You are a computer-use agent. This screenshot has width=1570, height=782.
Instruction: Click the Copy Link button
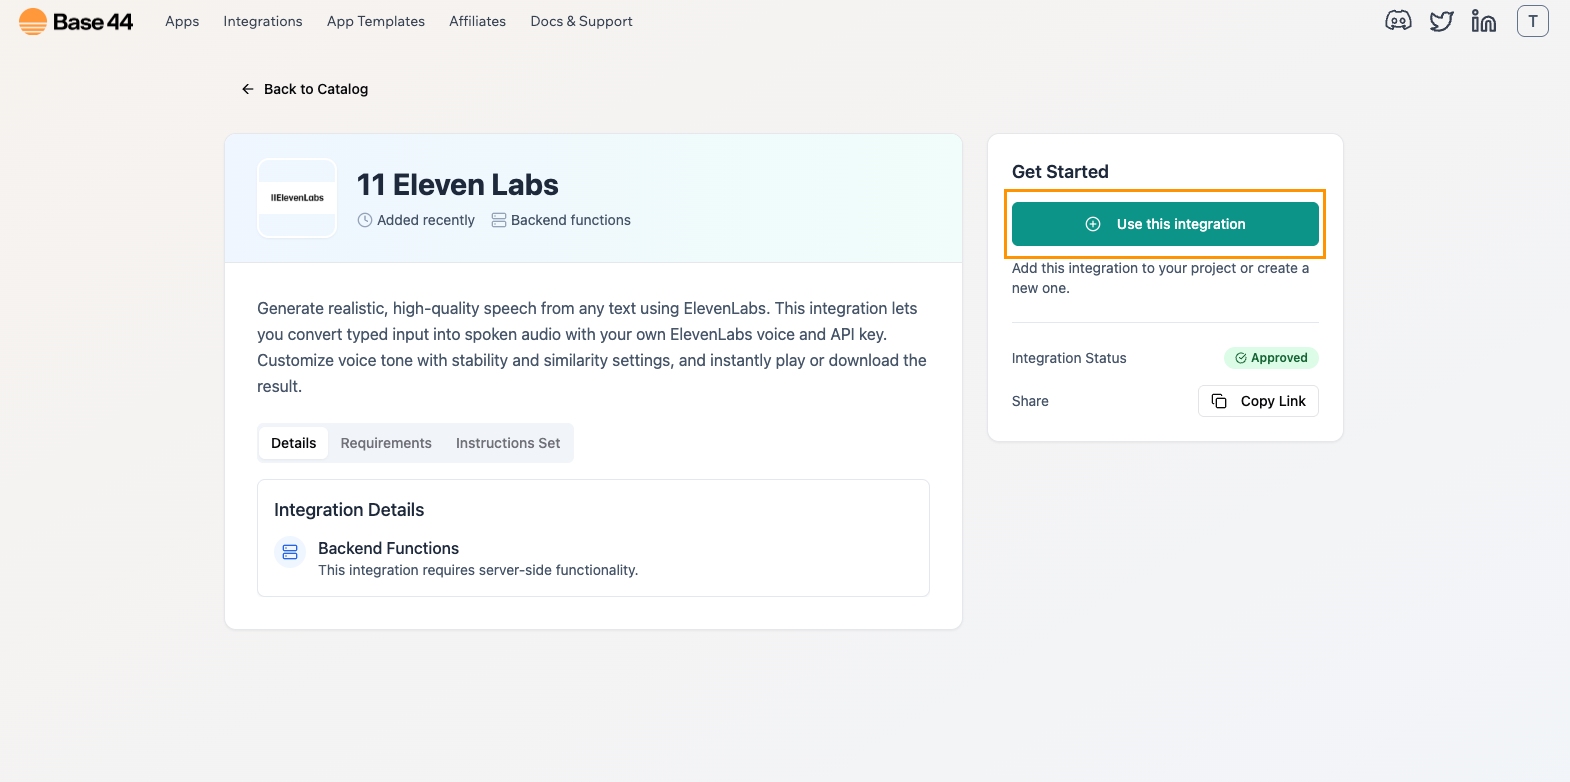[x=1258, y=400]
